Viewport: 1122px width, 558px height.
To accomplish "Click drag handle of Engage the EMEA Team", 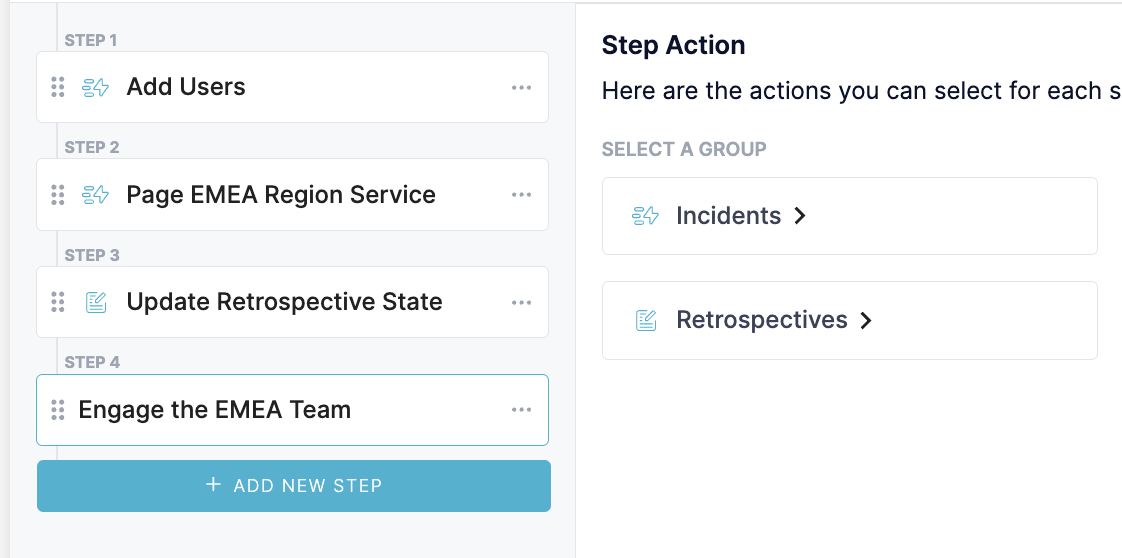I will tap(58, 410).
